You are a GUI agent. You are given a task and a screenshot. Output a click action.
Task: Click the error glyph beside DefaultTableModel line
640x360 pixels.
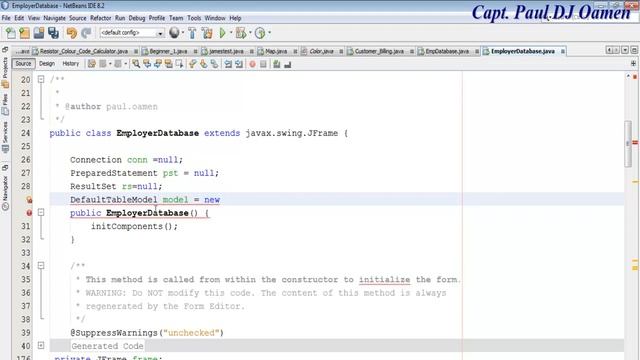29,200
